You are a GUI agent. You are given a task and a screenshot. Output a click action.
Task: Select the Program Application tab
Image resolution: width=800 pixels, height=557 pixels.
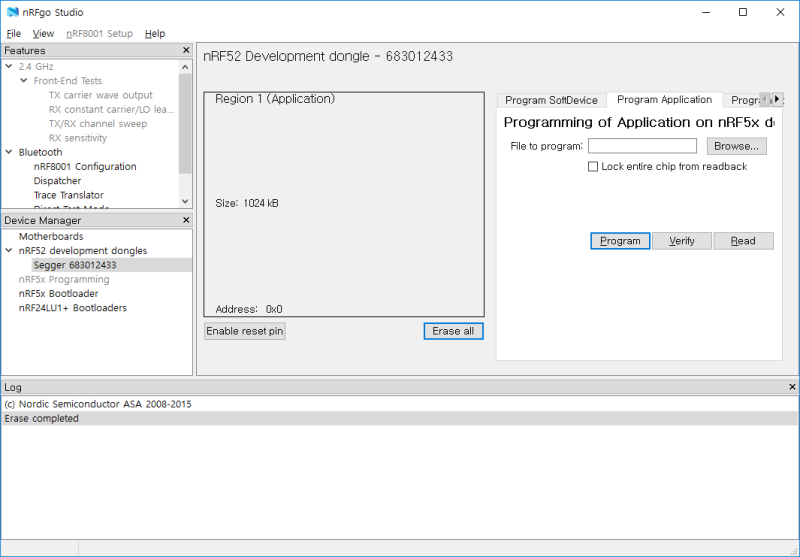click(664, 99)
